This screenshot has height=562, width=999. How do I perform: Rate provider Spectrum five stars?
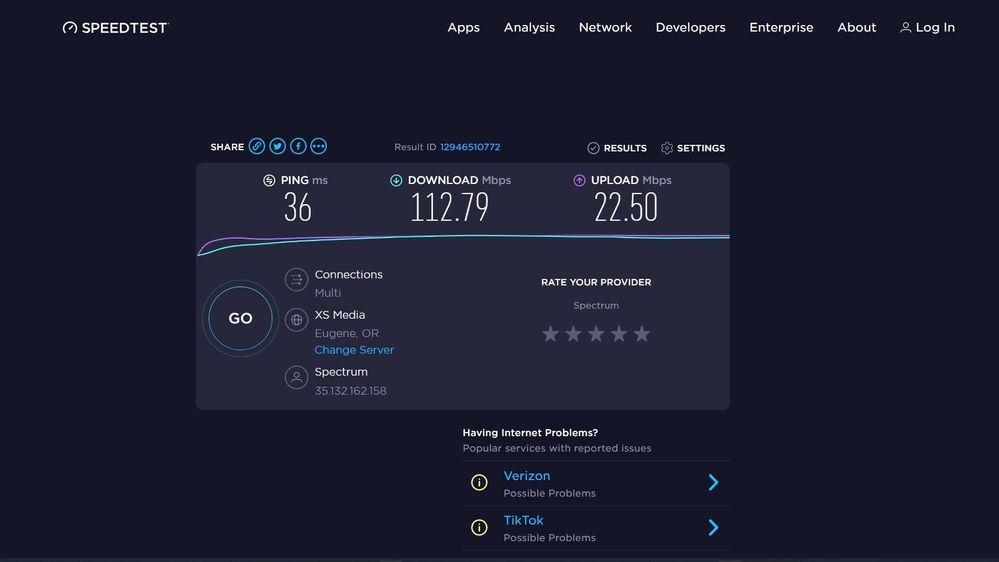click(642, 334)
